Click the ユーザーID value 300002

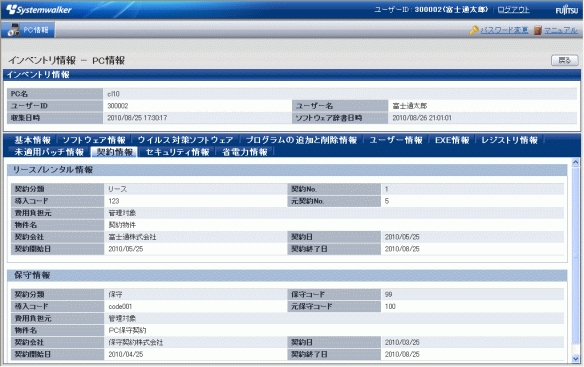pyautogui.click(x=118, y=106)
